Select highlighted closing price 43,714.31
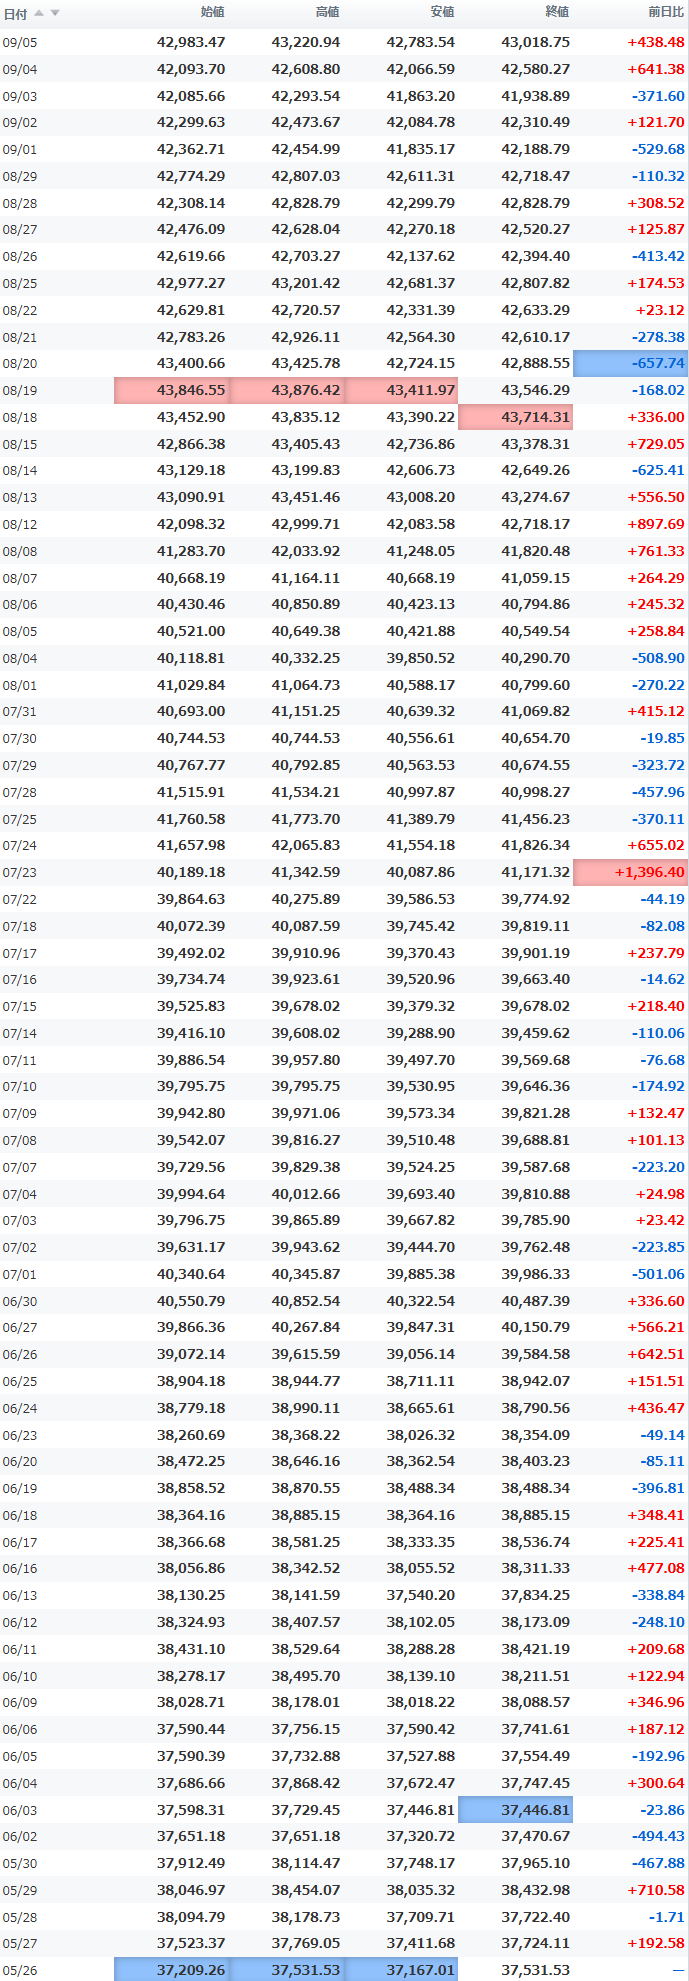 pos(516,418)
